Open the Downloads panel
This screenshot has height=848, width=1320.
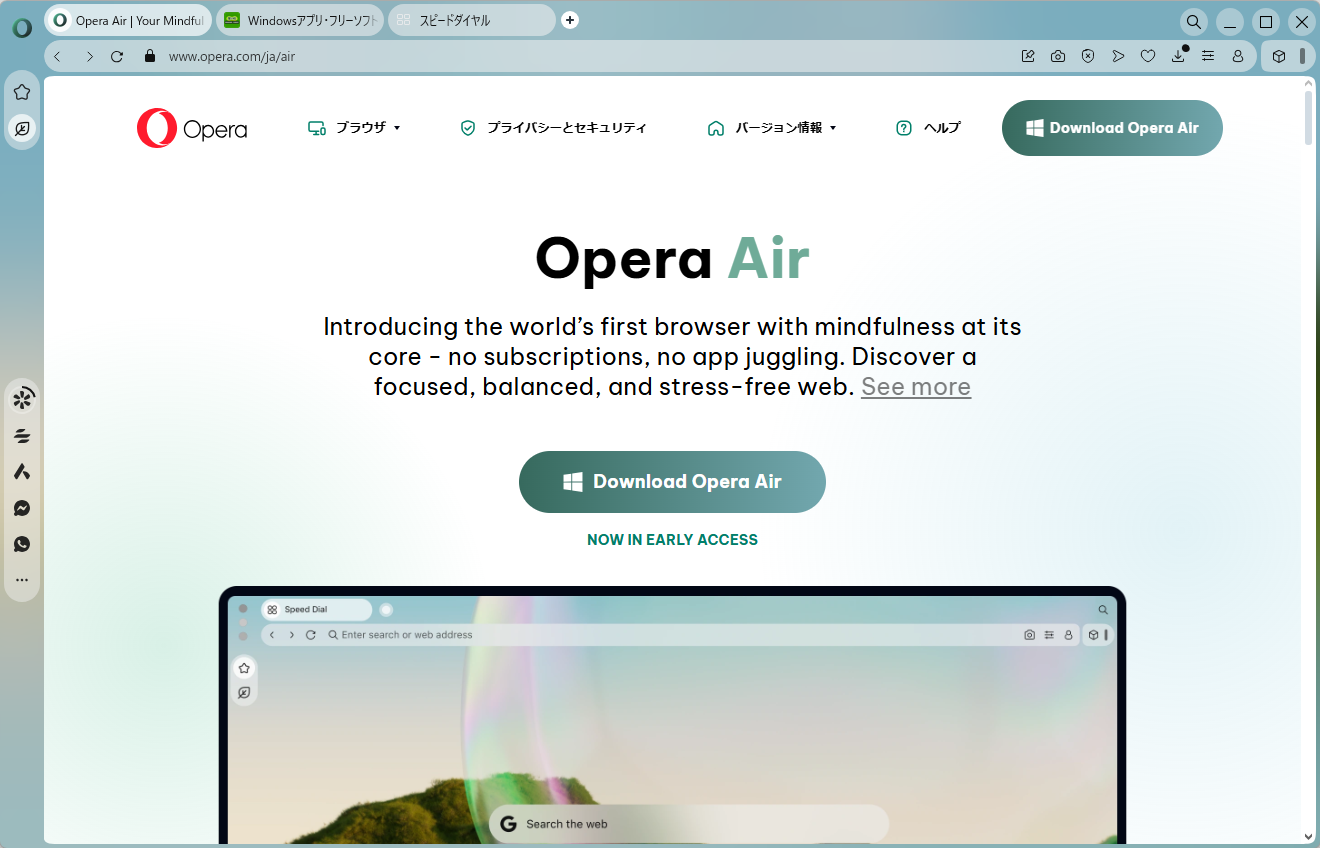pos(1178,56)
